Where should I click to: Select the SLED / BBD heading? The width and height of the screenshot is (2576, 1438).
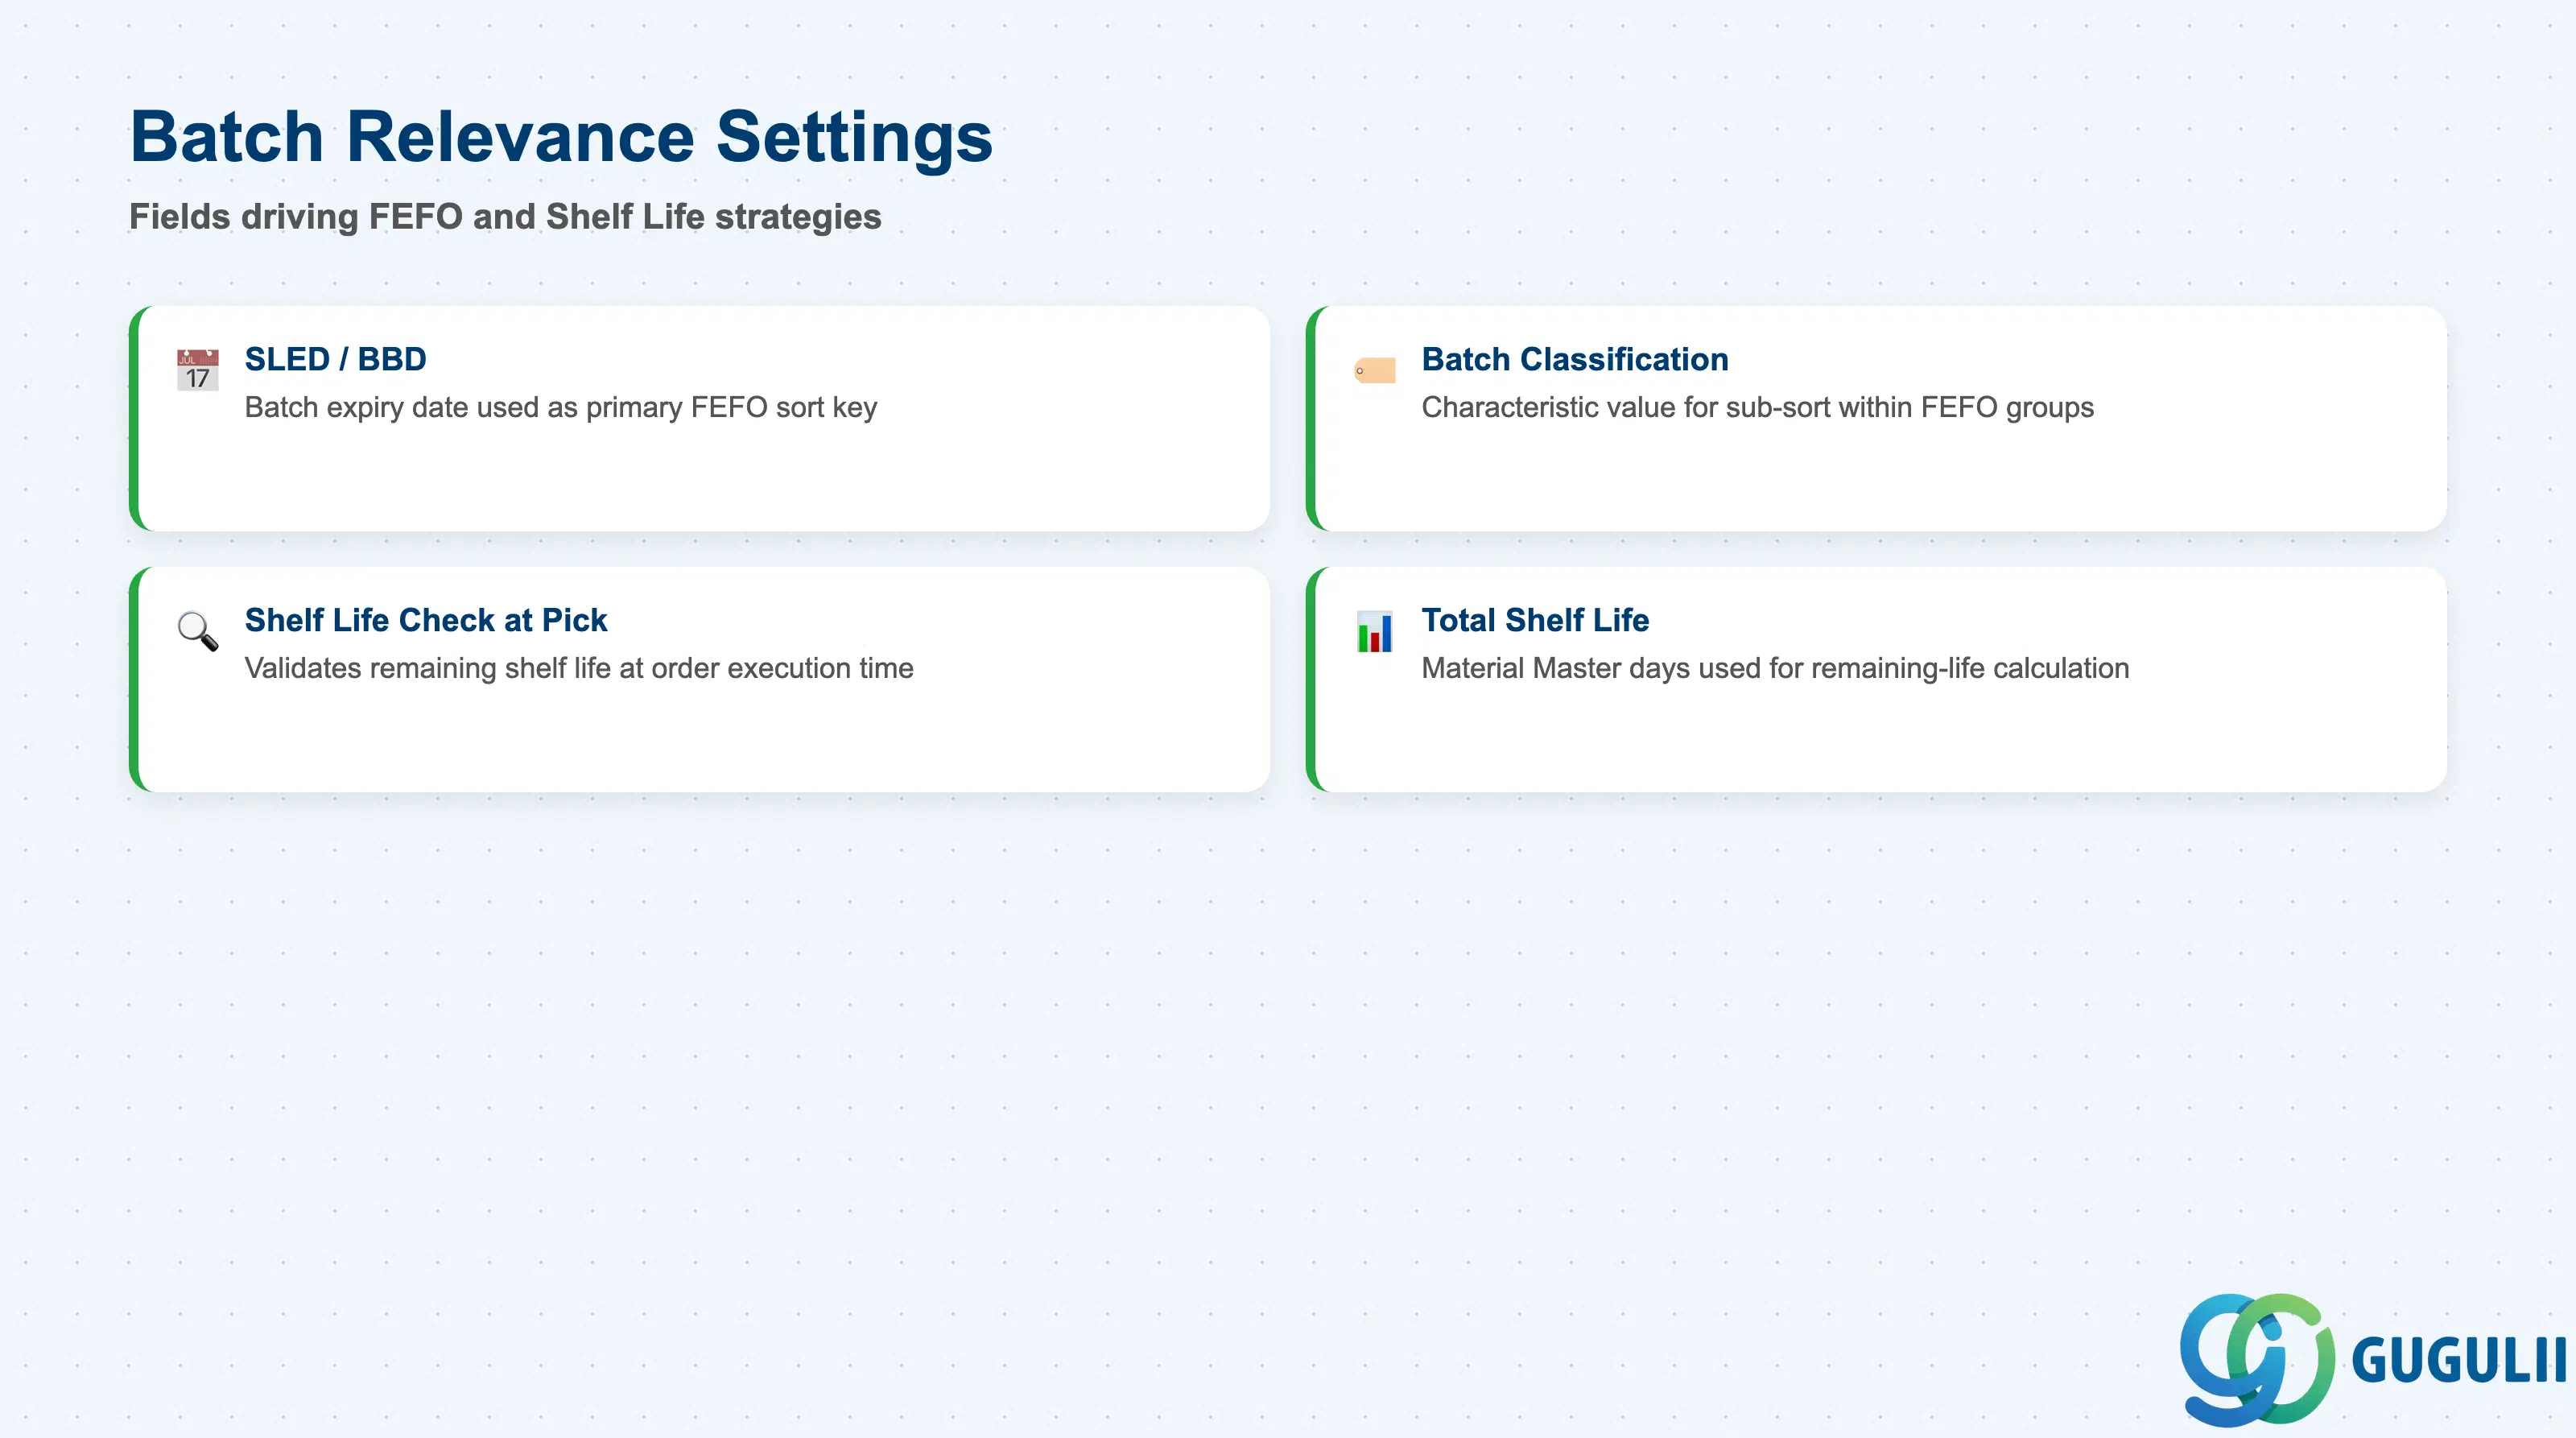[x=335, y=359]
